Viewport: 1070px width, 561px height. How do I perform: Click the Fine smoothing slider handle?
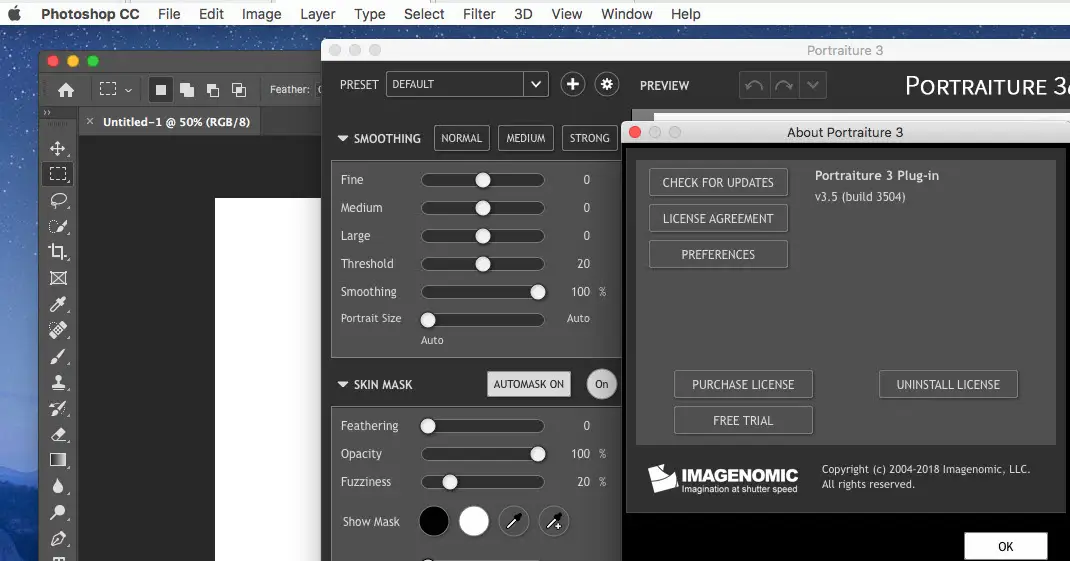[482, 179]
